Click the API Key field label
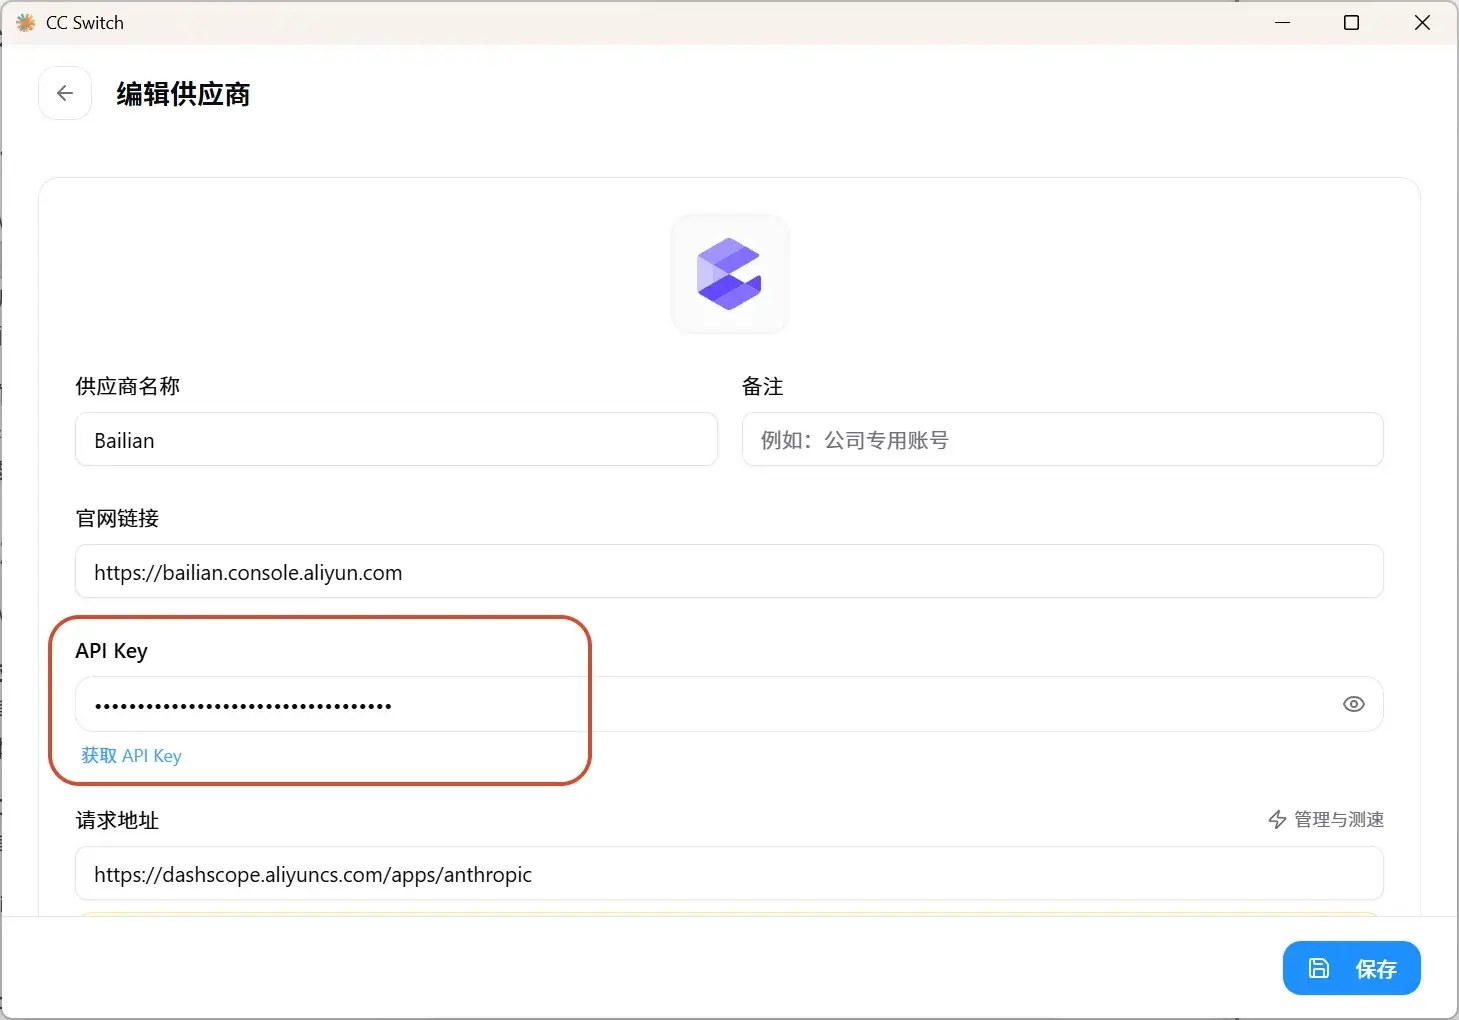The height and width of the screenshot is (1020, 1459). (111, 651)
